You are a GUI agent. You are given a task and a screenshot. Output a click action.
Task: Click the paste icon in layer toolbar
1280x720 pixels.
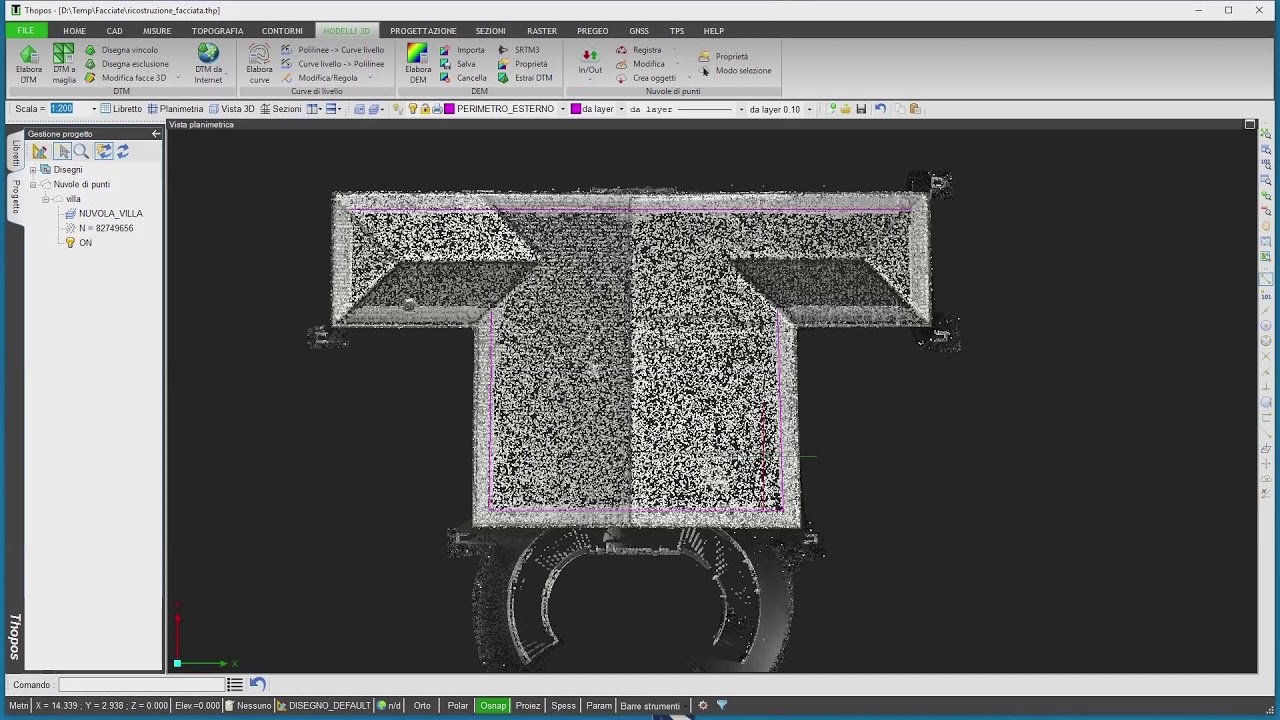tap(914, 109)
